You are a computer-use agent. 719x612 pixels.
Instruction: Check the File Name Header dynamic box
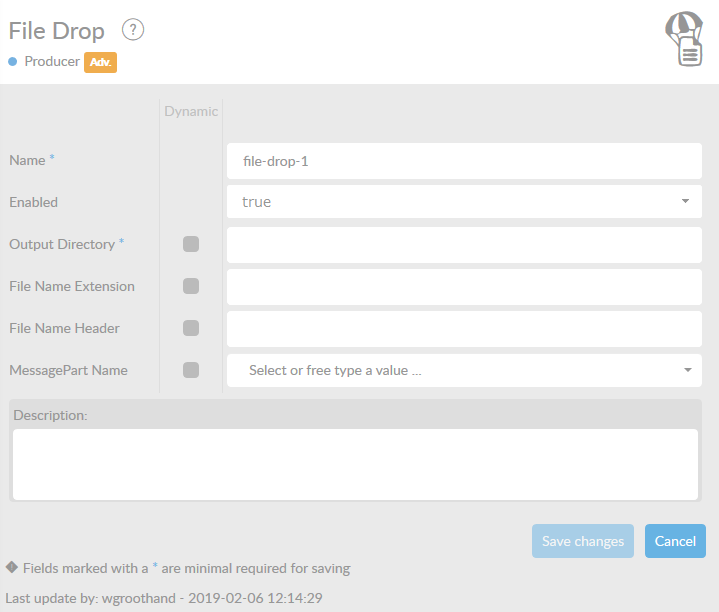pos(191,328)
